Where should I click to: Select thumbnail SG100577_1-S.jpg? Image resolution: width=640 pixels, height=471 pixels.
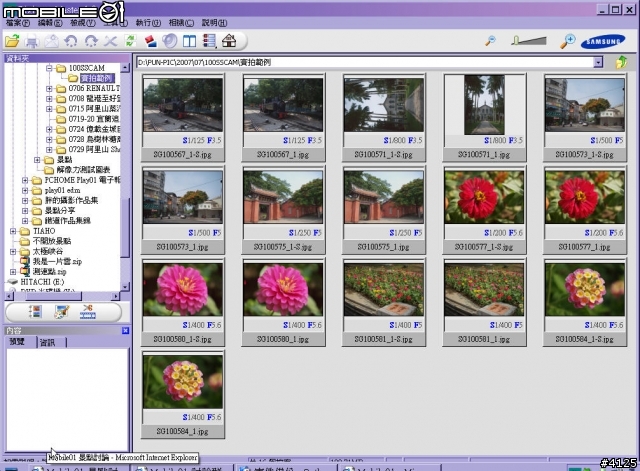tap(484, 210)
